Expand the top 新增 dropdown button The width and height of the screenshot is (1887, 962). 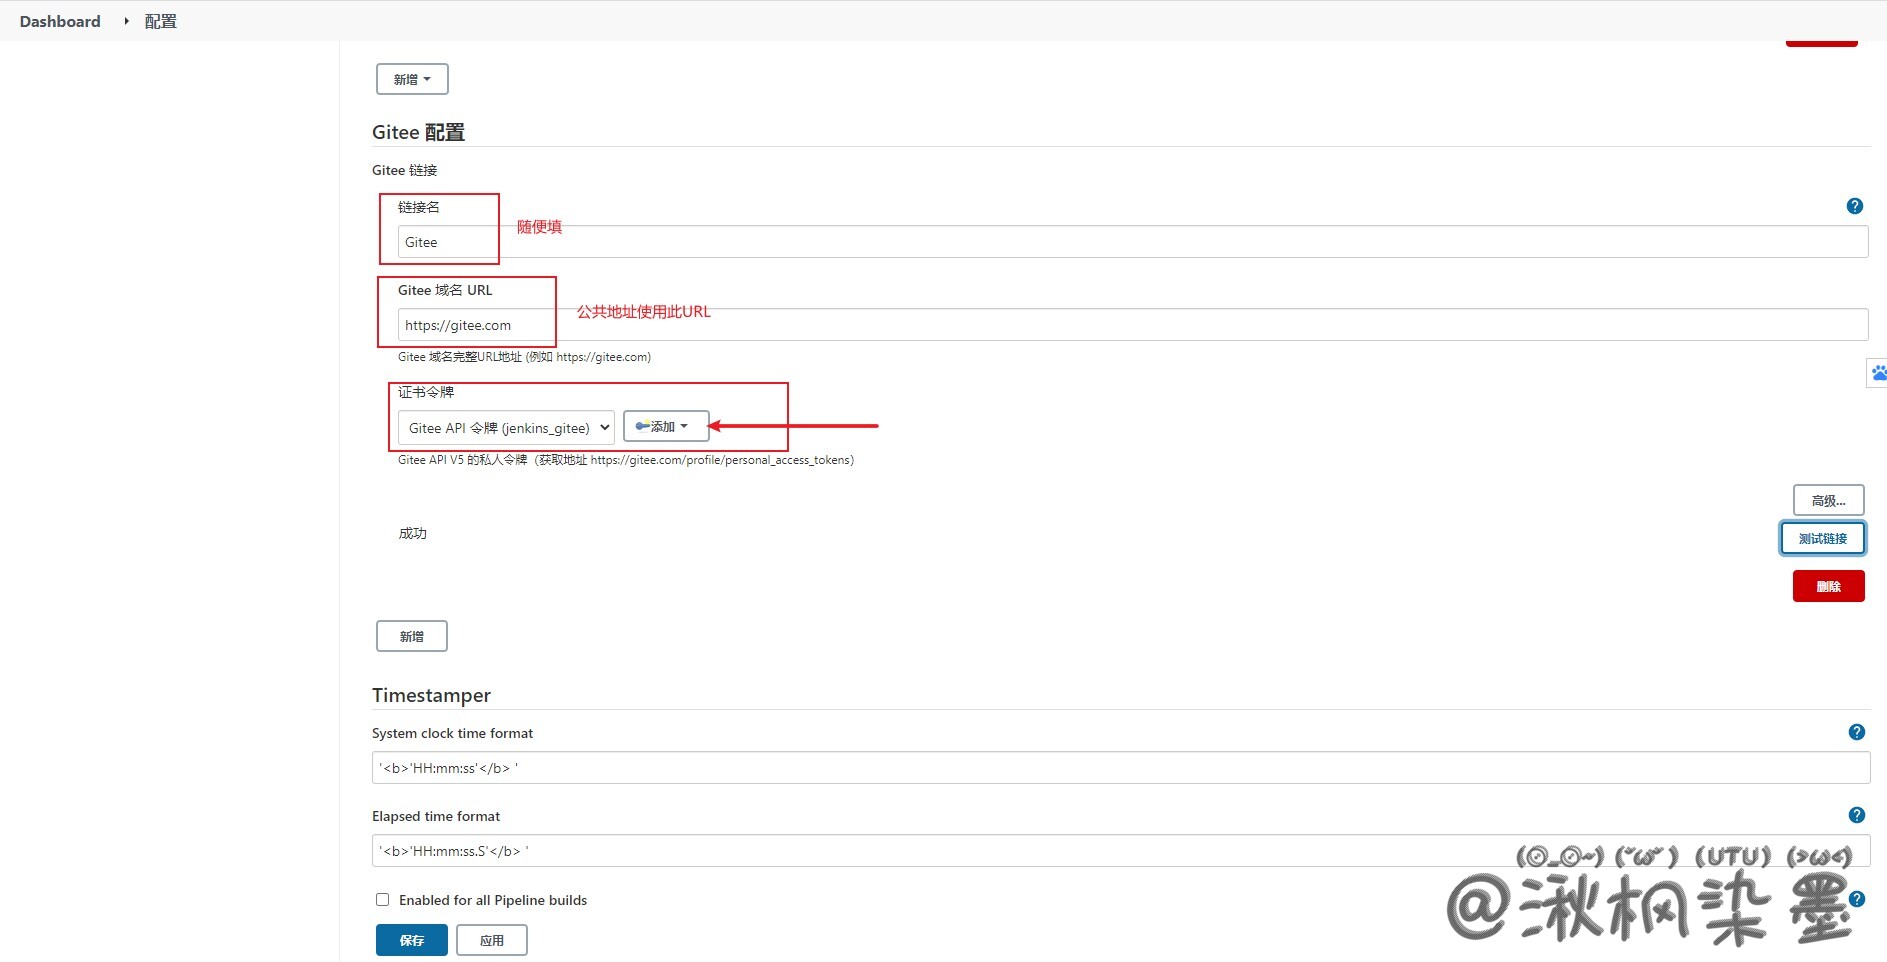[x=412, y=79]
